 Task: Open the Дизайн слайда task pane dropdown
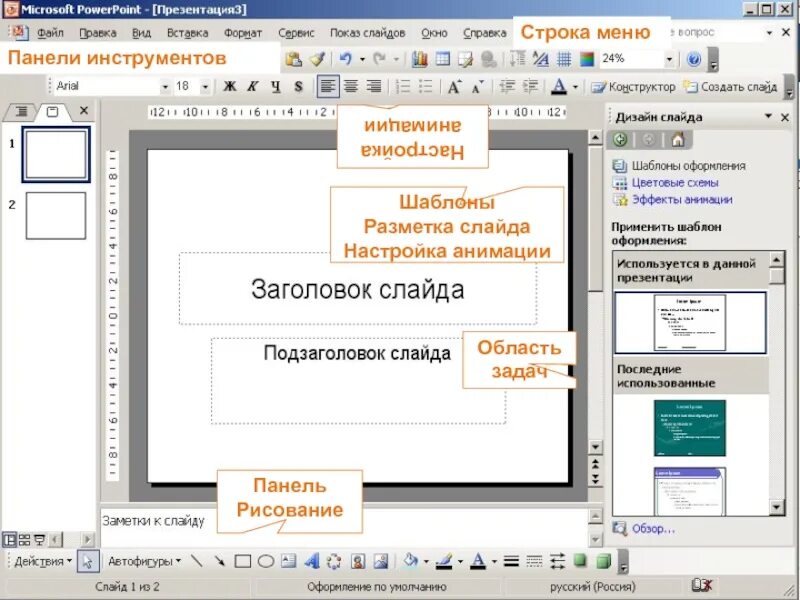coord(768,117)
